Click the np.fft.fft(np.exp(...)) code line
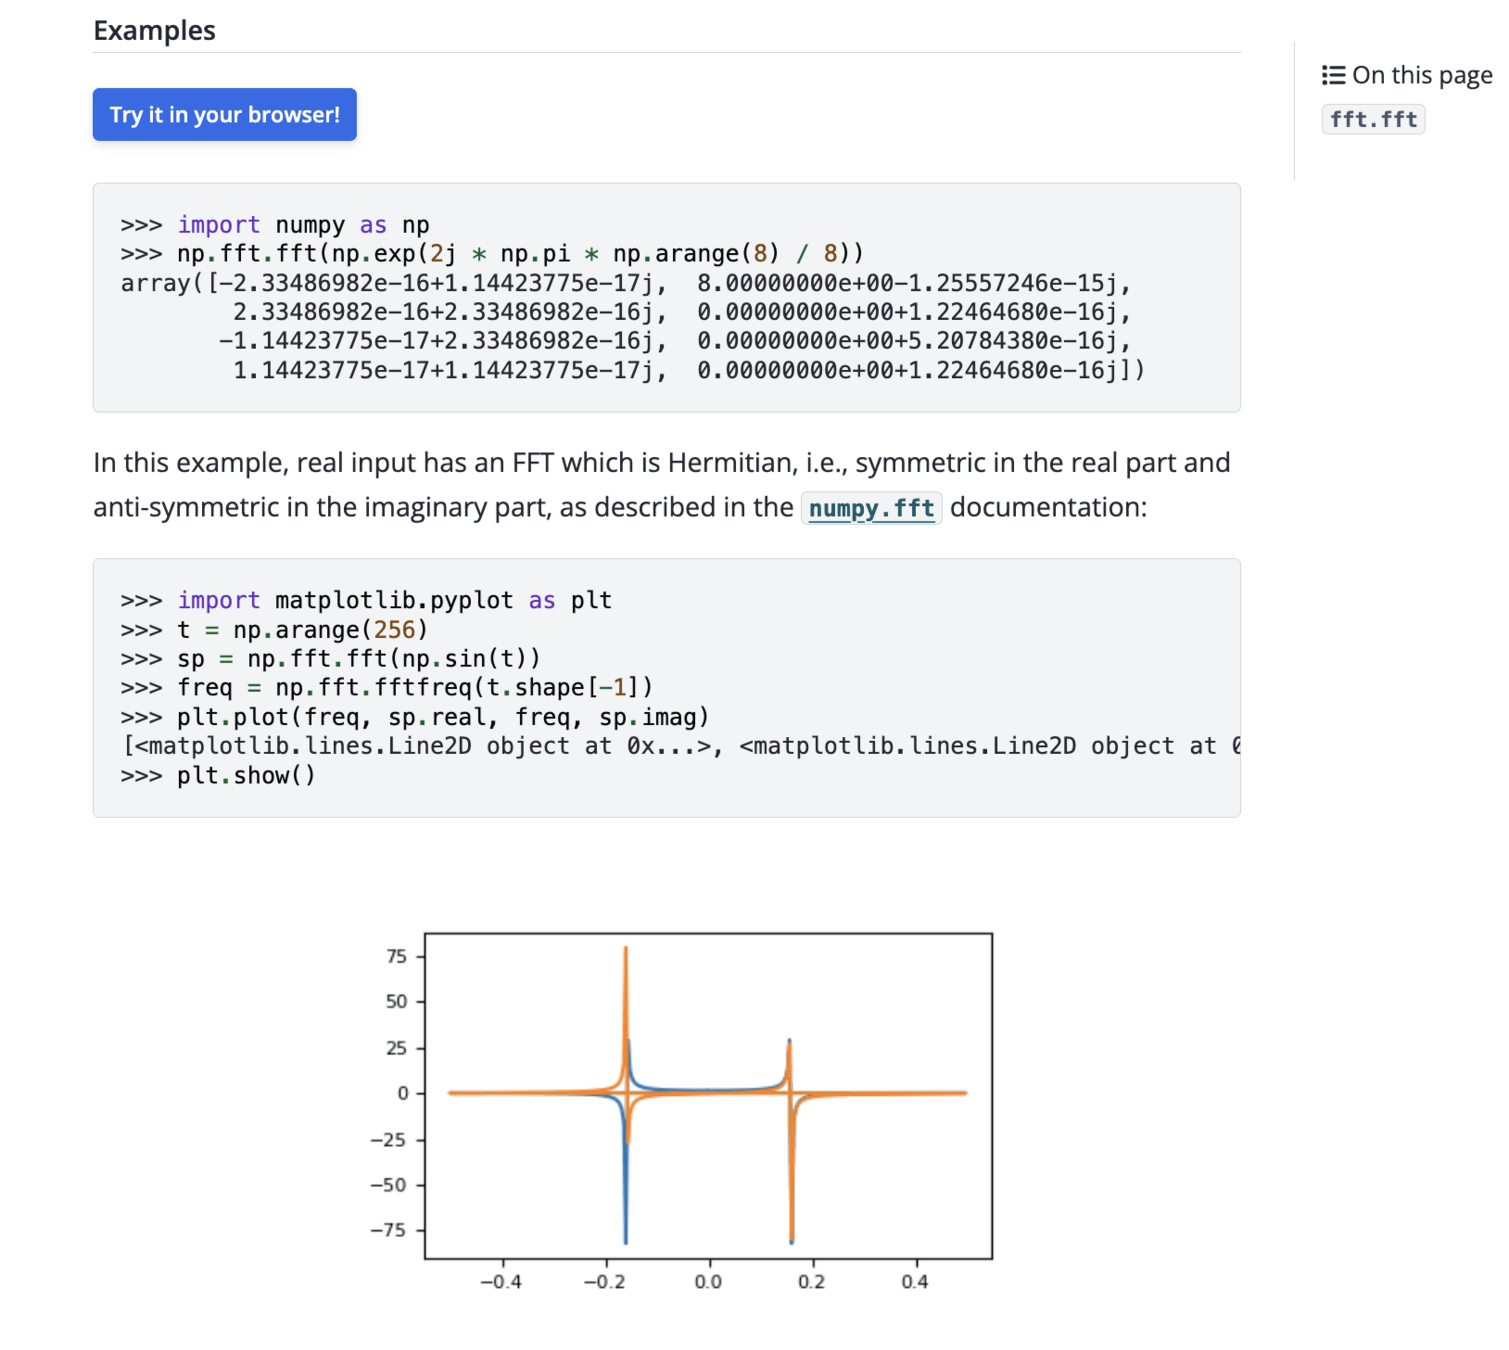This screenshot has height=1350, width=1509. point(491,254)
